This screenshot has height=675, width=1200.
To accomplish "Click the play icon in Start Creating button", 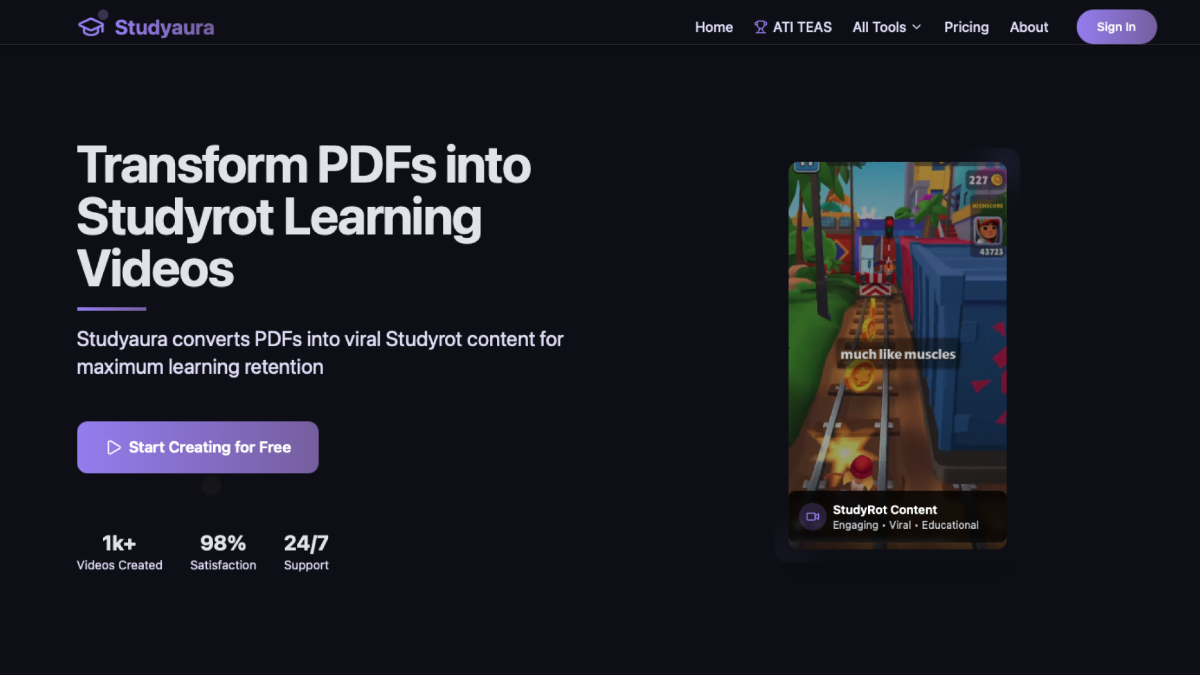I will [x=114, y=447].
